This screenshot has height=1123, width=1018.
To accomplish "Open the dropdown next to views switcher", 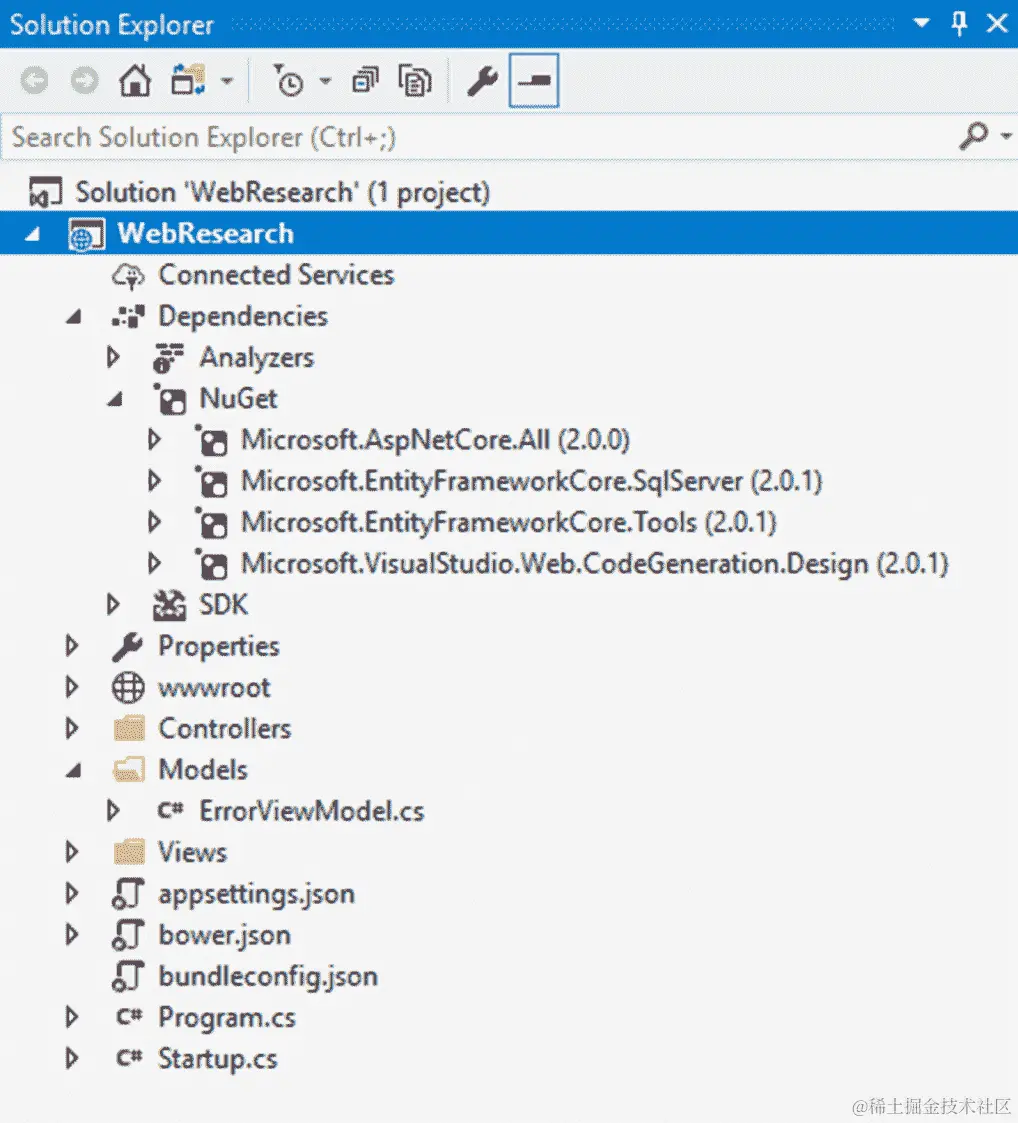I will [x=227, y=81].
